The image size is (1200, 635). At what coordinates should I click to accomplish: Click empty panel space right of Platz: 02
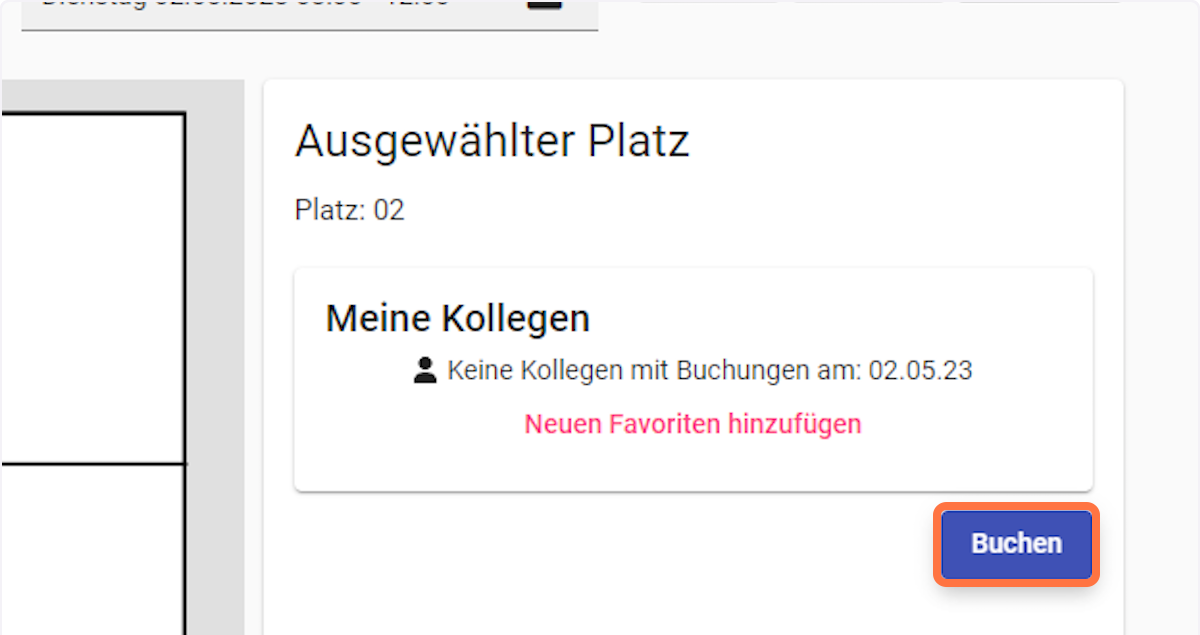[x=750, y=211]
